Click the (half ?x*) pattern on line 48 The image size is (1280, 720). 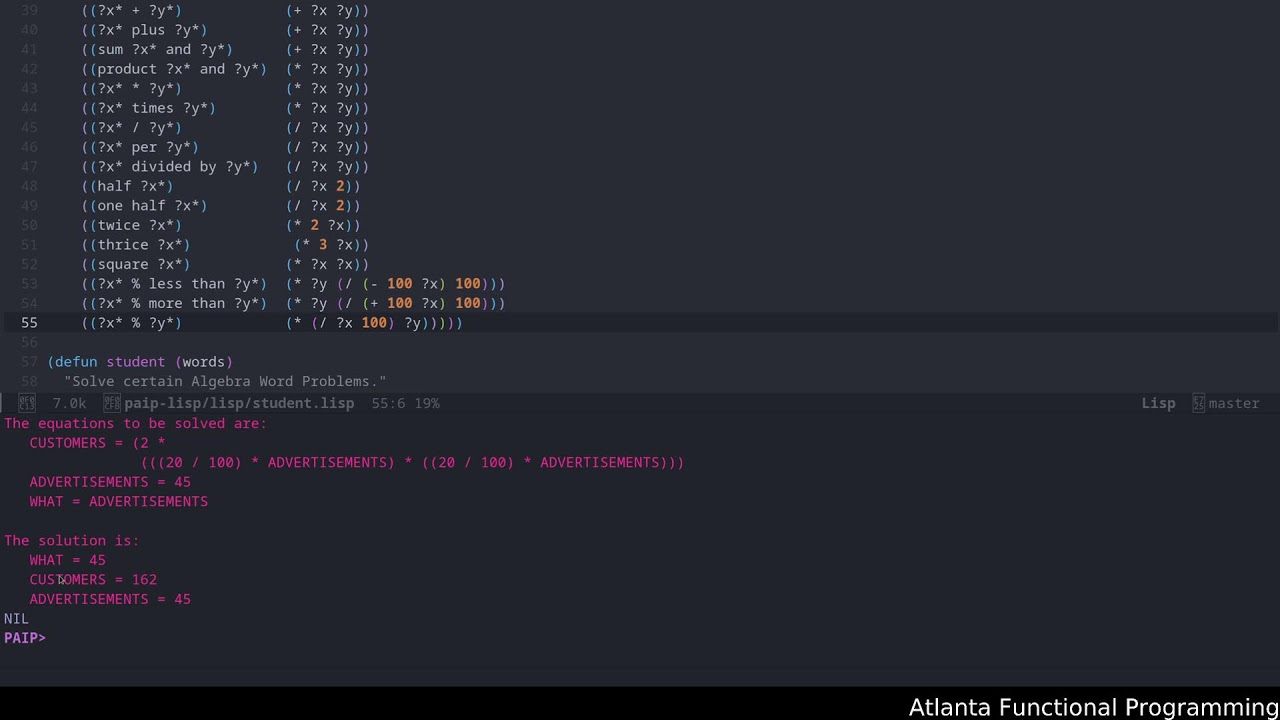(131, 186)
